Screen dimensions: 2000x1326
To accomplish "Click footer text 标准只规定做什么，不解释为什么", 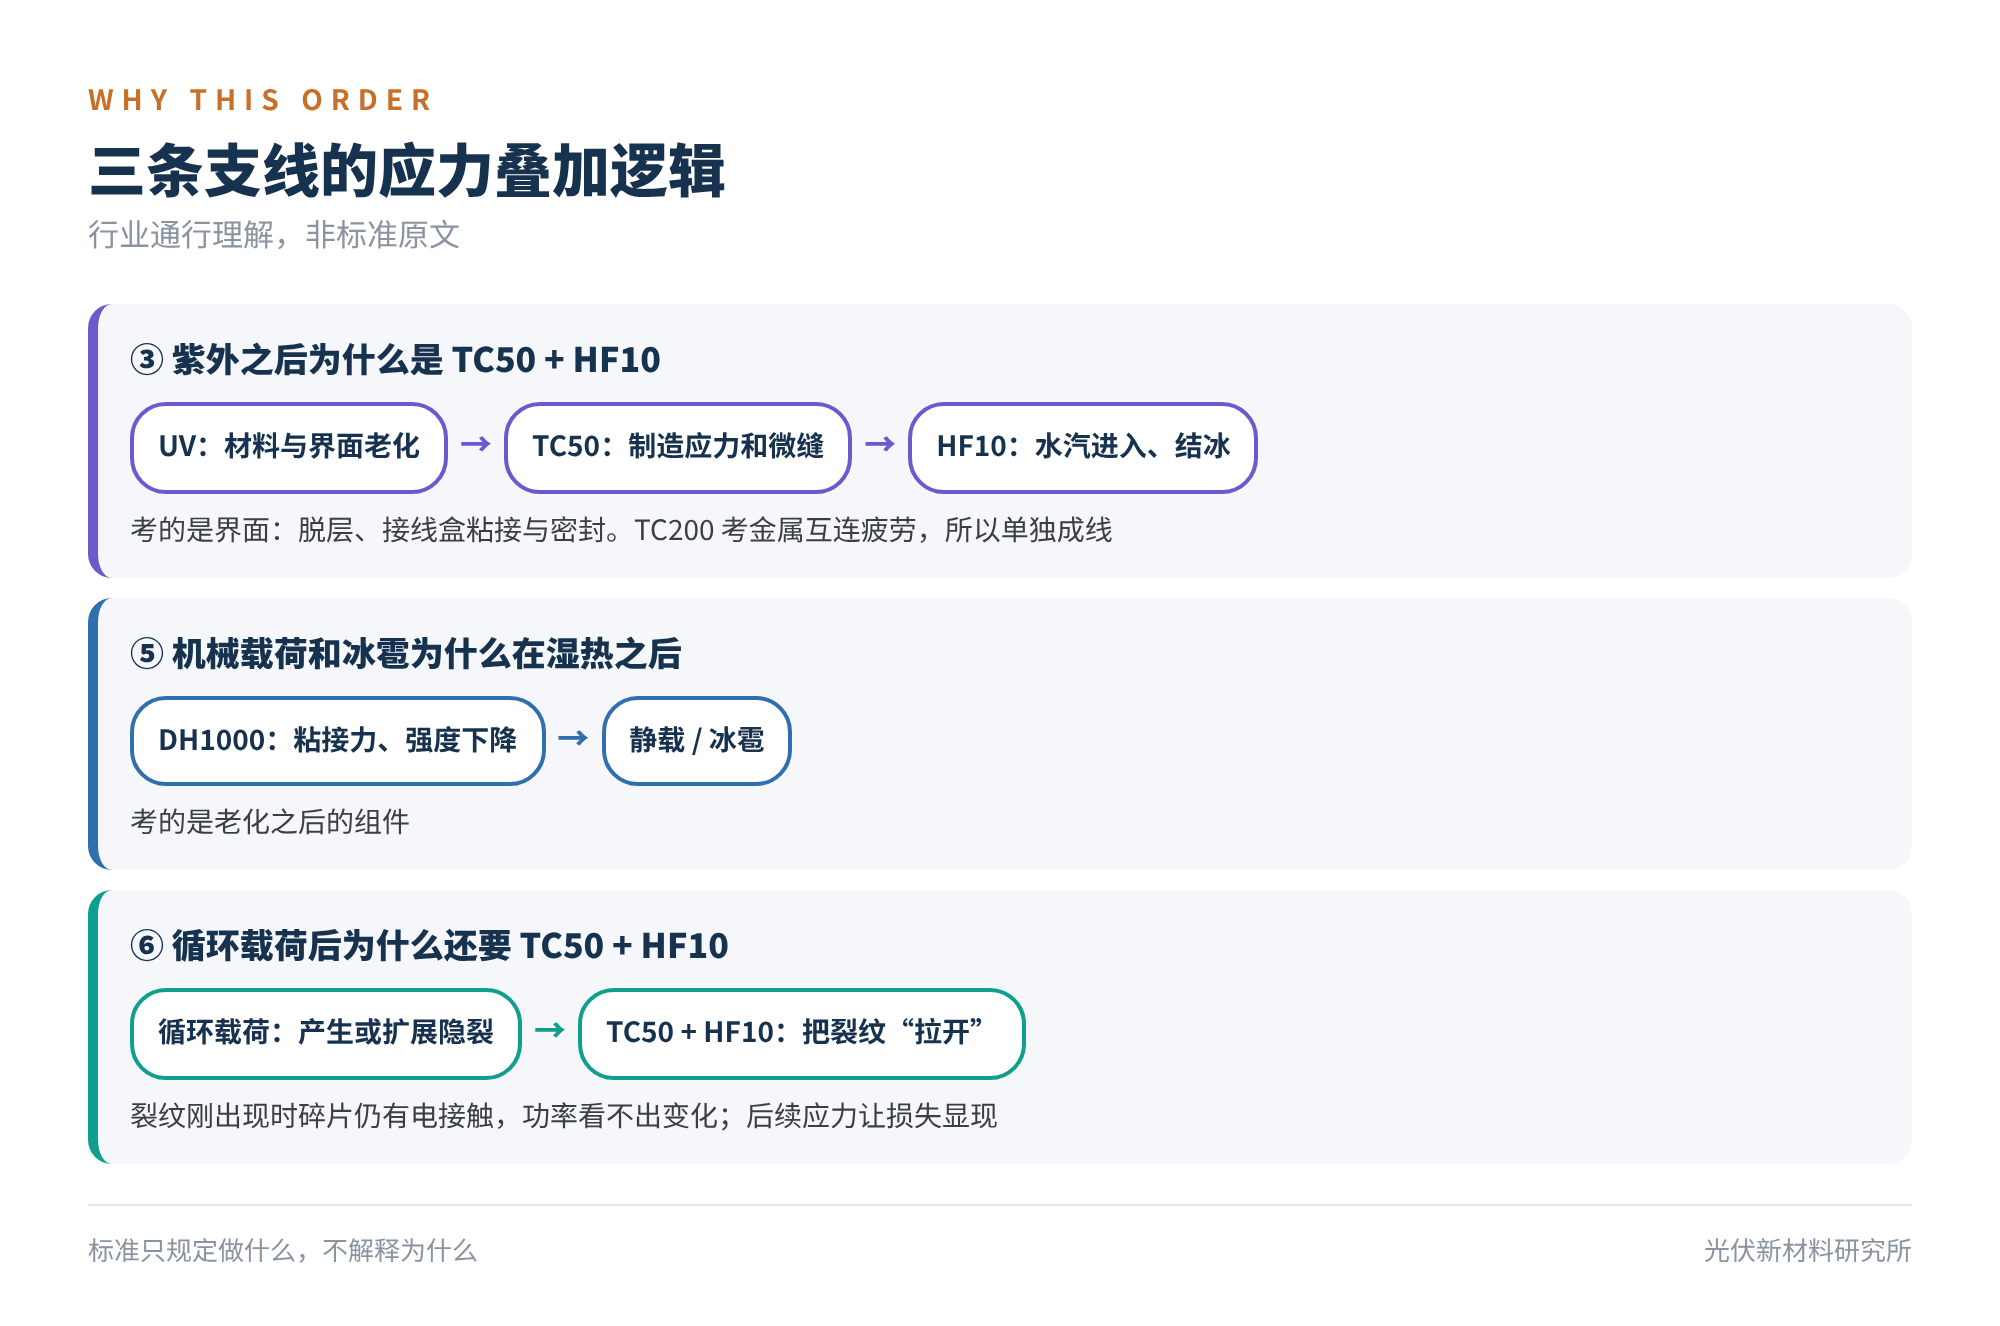I will pyautogui.click(x=282, y=1250).
